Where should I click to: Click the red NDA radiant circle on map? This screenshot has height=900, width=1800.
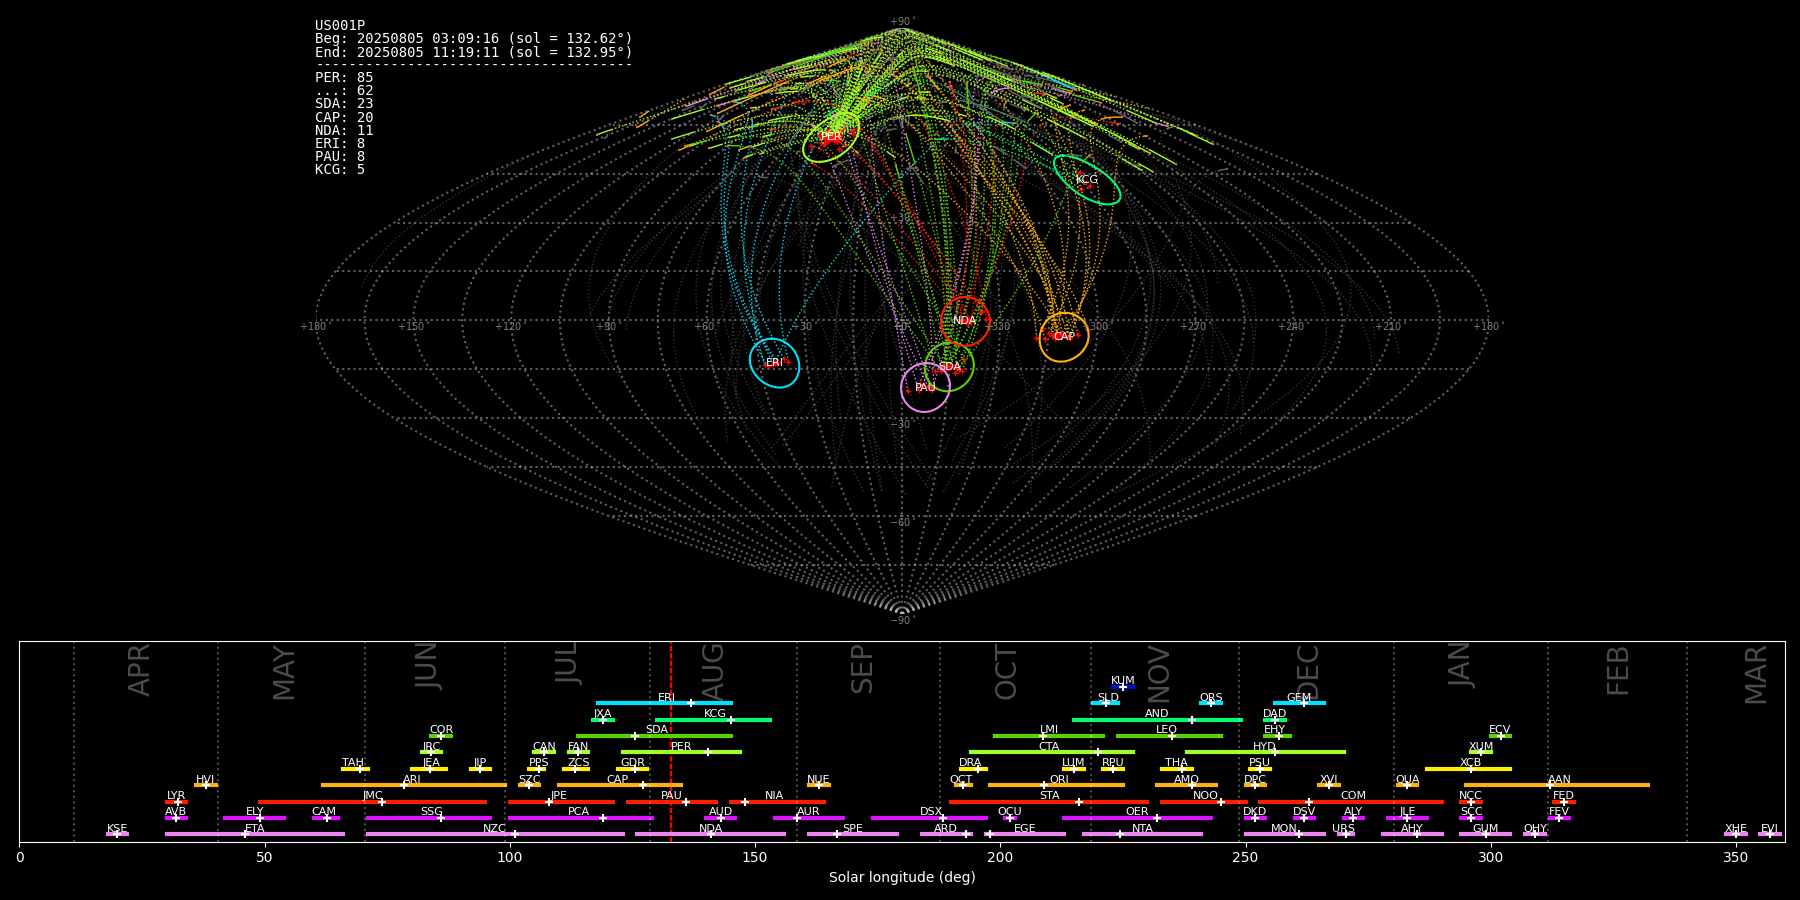tap(965, 321)
